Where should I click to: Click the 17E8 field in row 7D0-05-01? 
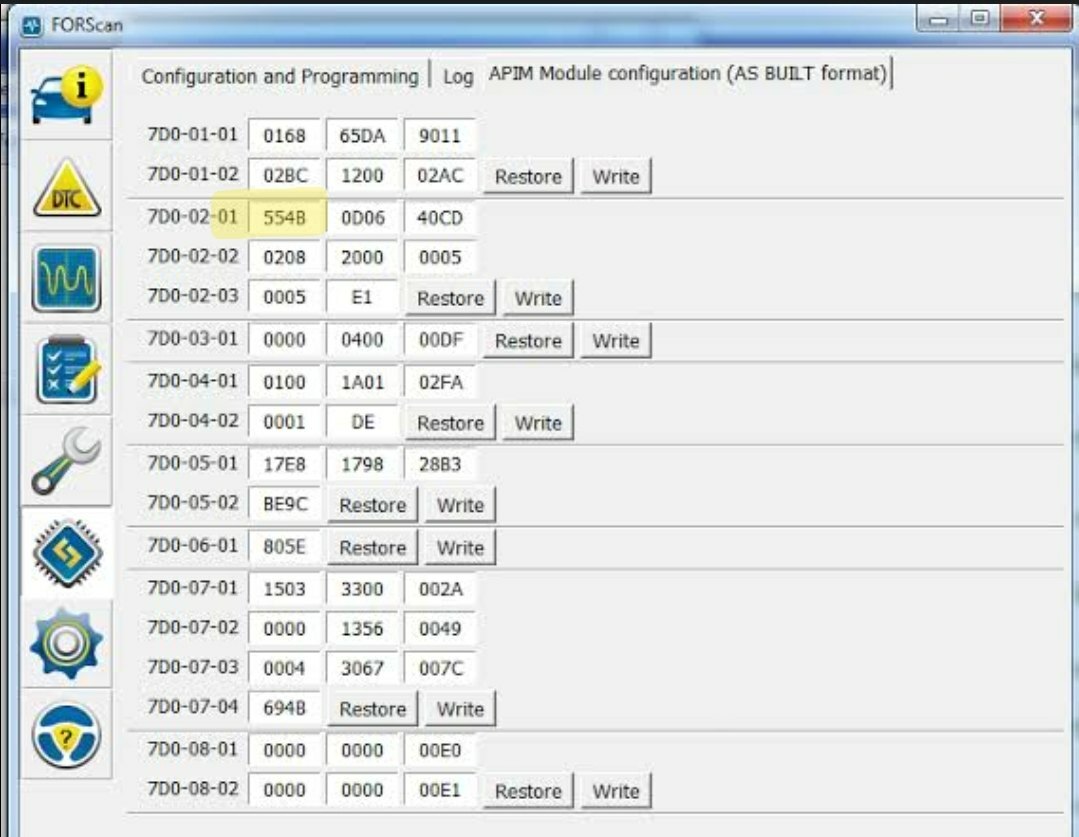[x=284, y=464]
